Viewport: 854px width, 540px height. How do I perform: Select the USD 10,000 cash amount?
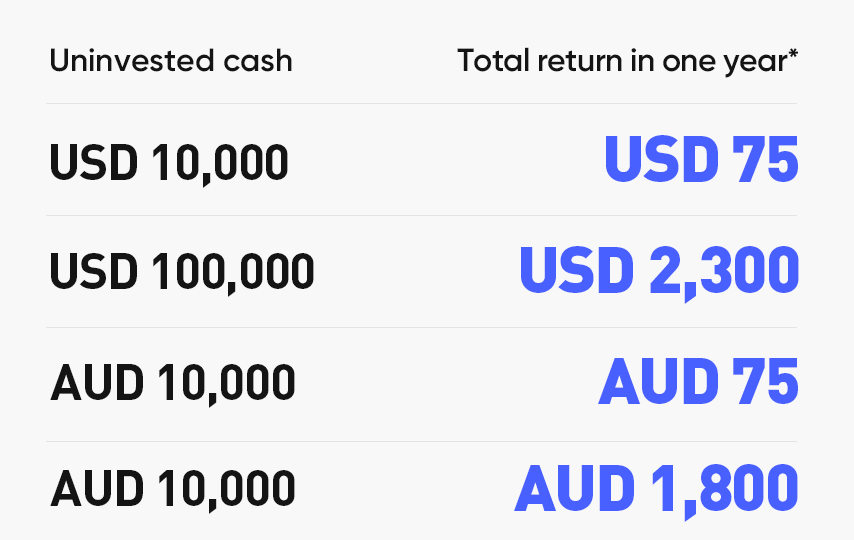tap(169, 162)
